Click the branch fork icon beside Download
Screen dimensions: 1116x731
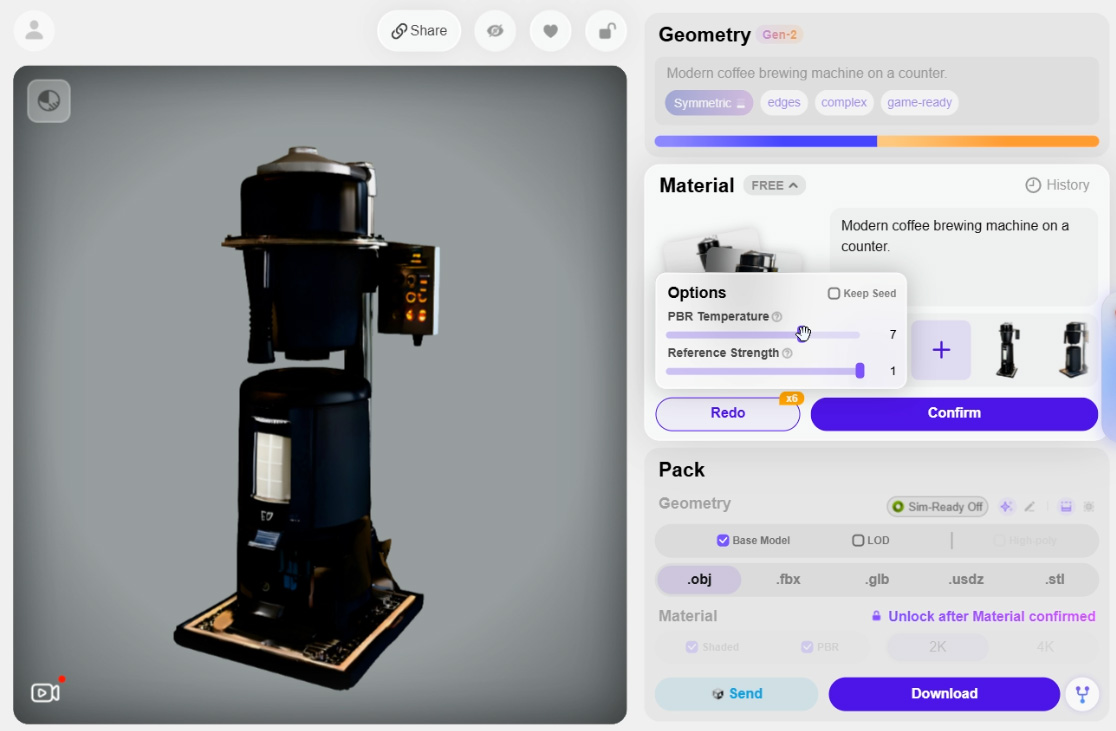click(x=1082, y=694)
